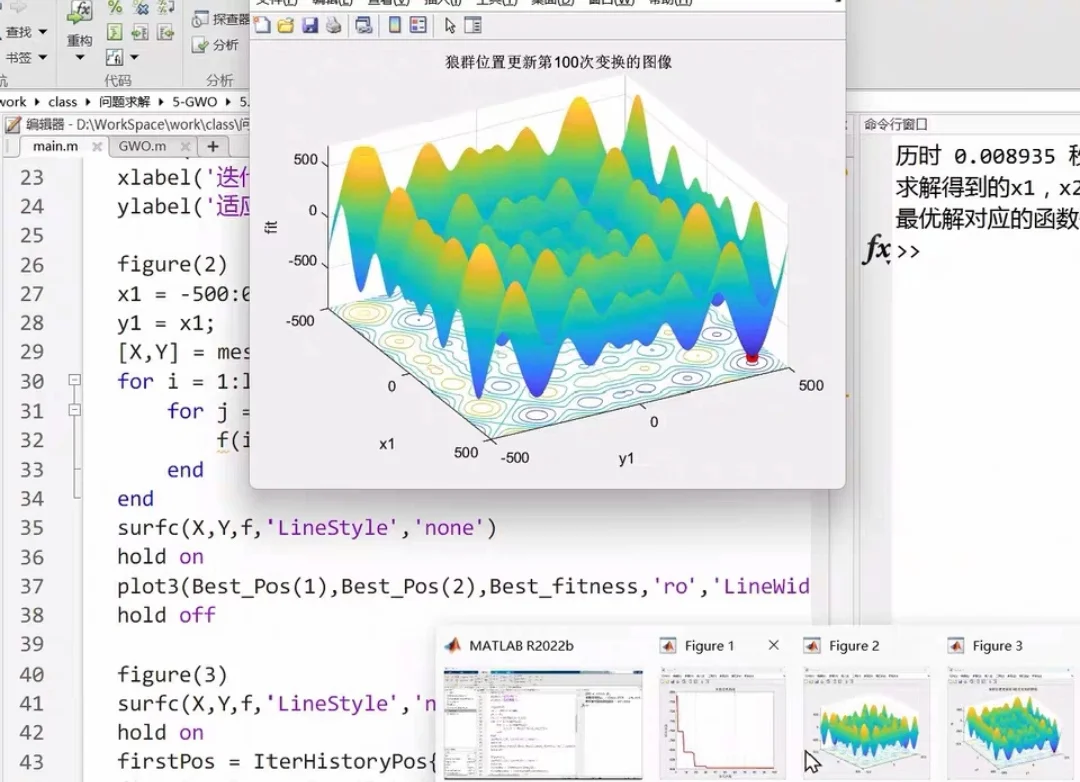1080x782 pixels.
Task: Click Link Plot icon in figure toolbar
Action: point(364,26)
